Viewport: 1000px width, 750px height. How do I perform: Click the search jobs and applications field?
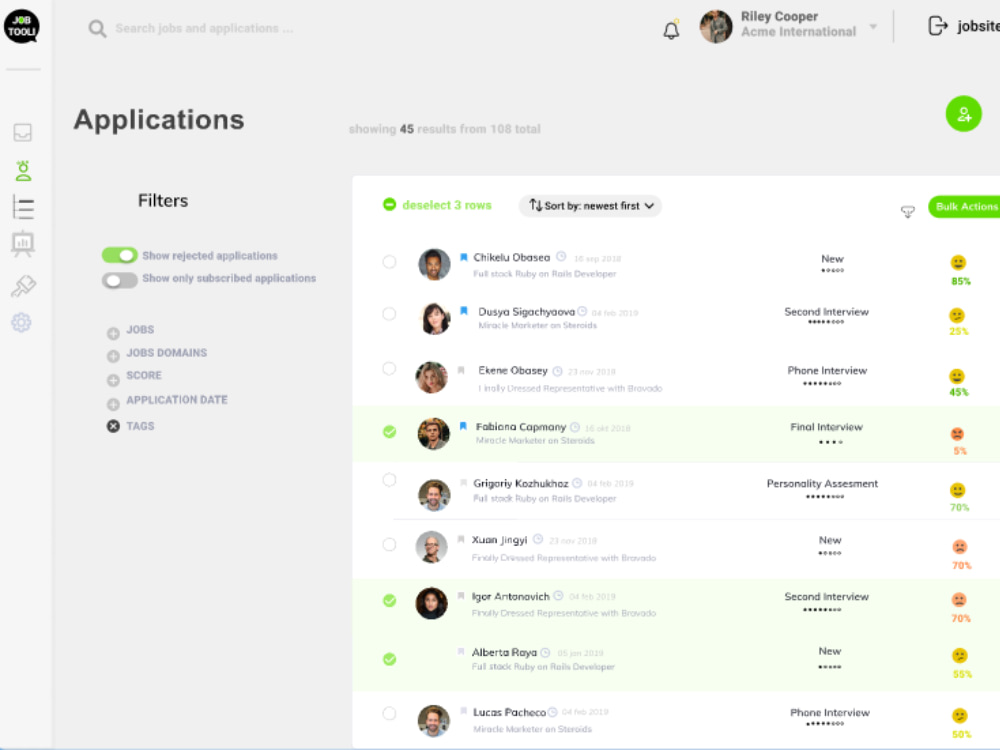click(204, 28)
